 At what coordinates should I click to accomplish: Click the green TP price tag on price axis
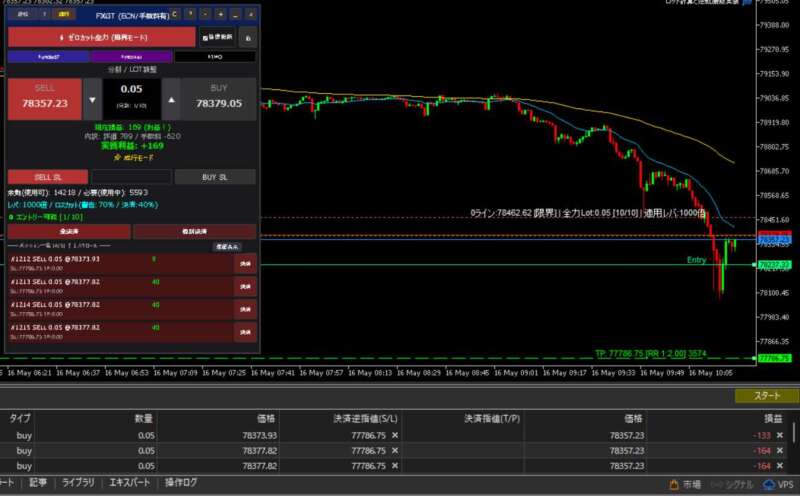(x=774, y=358)
